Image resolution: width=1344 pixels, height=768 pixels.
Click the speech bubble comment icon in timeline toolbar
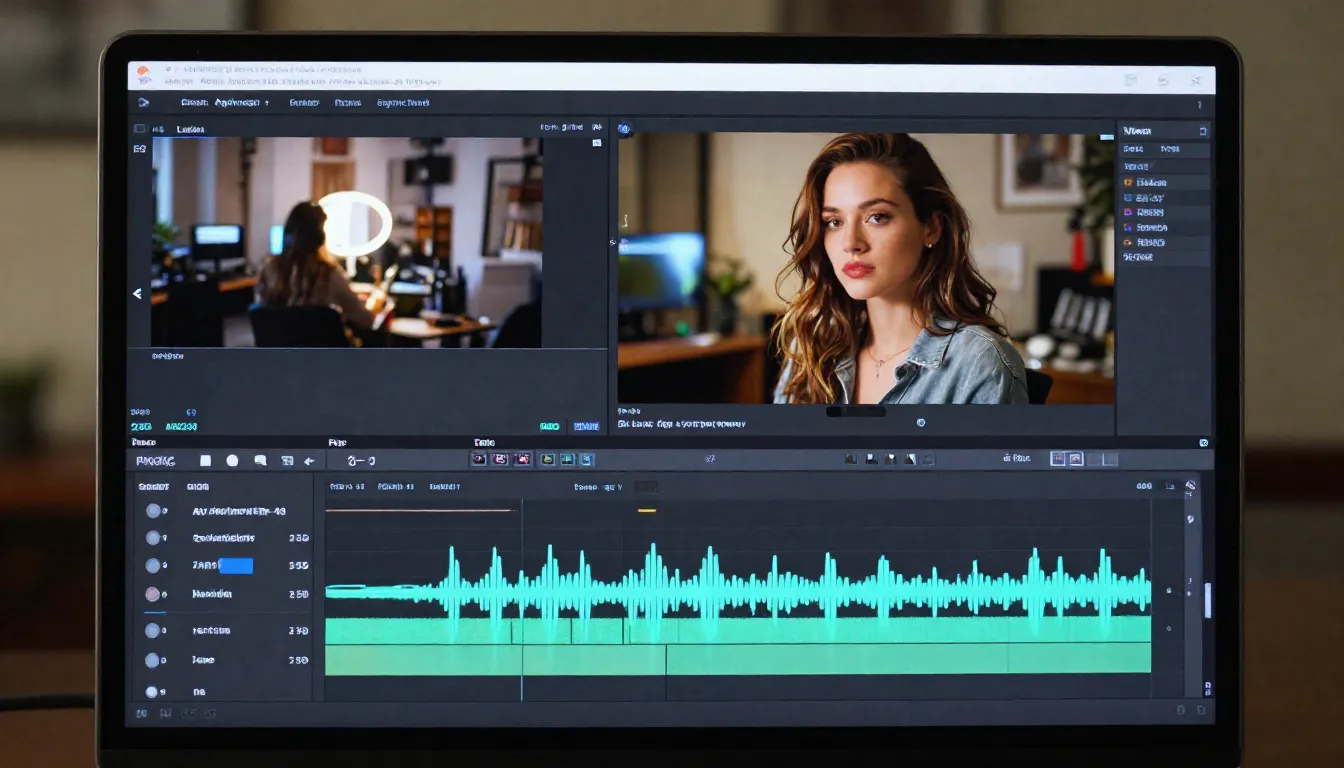point(260,461)
